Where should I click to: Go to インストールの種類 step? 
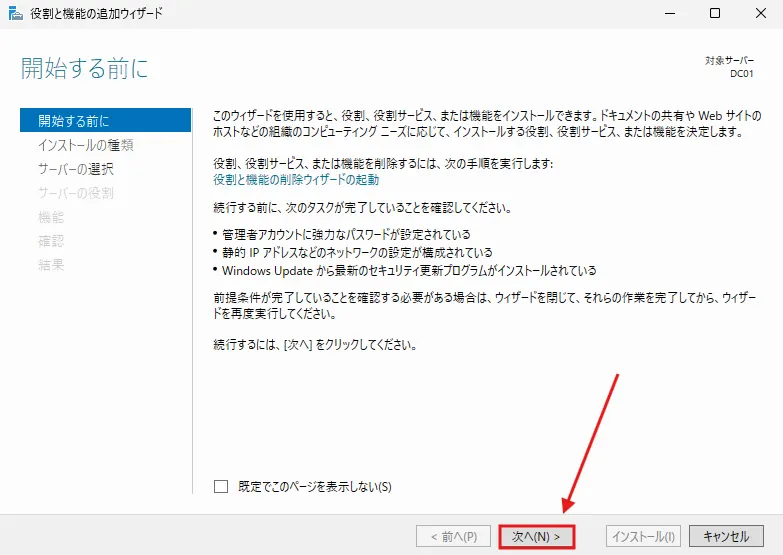pyautogui.click(x=86, y=145)
